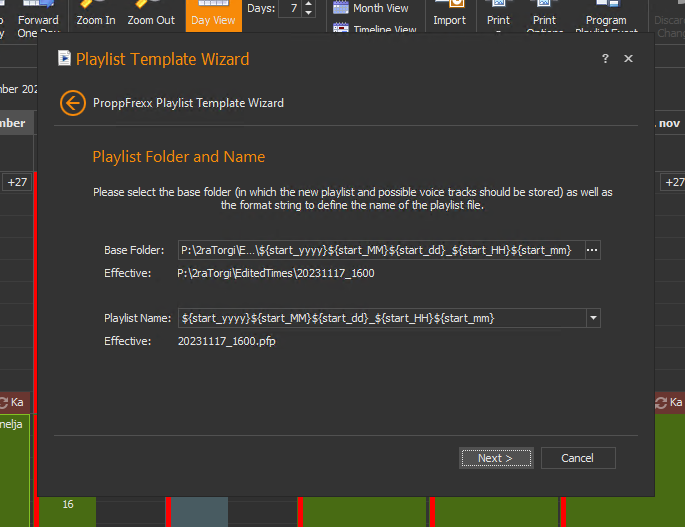The image size is (685, 527).
Task: Click the back arrow in the wizard
Action: [72, 103]
